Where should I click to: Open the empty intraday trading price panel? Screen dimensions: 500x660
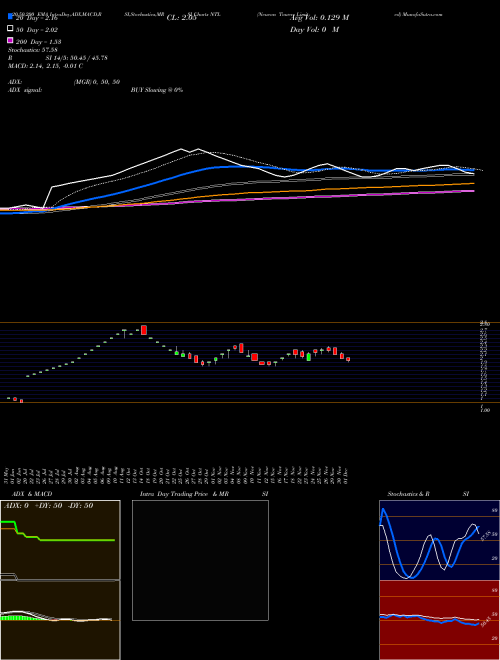point(200,560)
